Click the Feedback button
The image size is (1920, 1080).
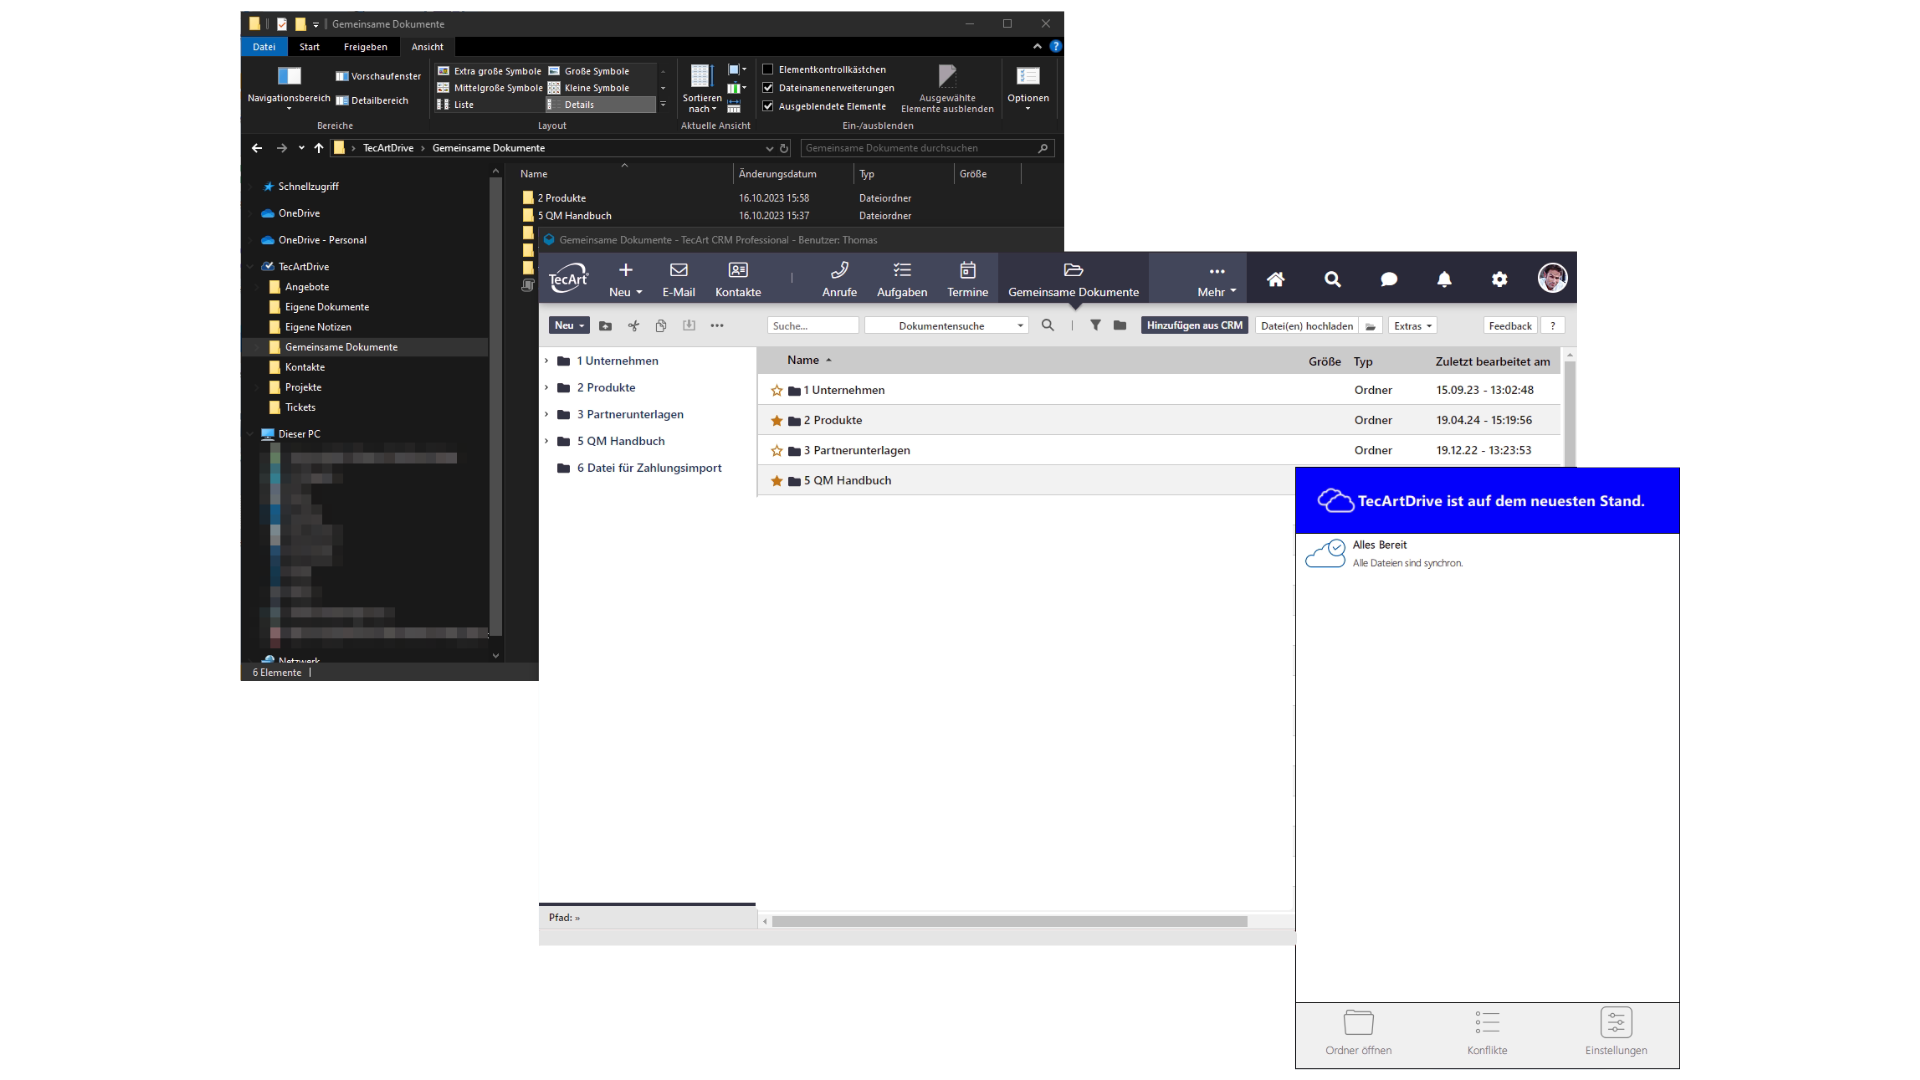pos(1509,326)
